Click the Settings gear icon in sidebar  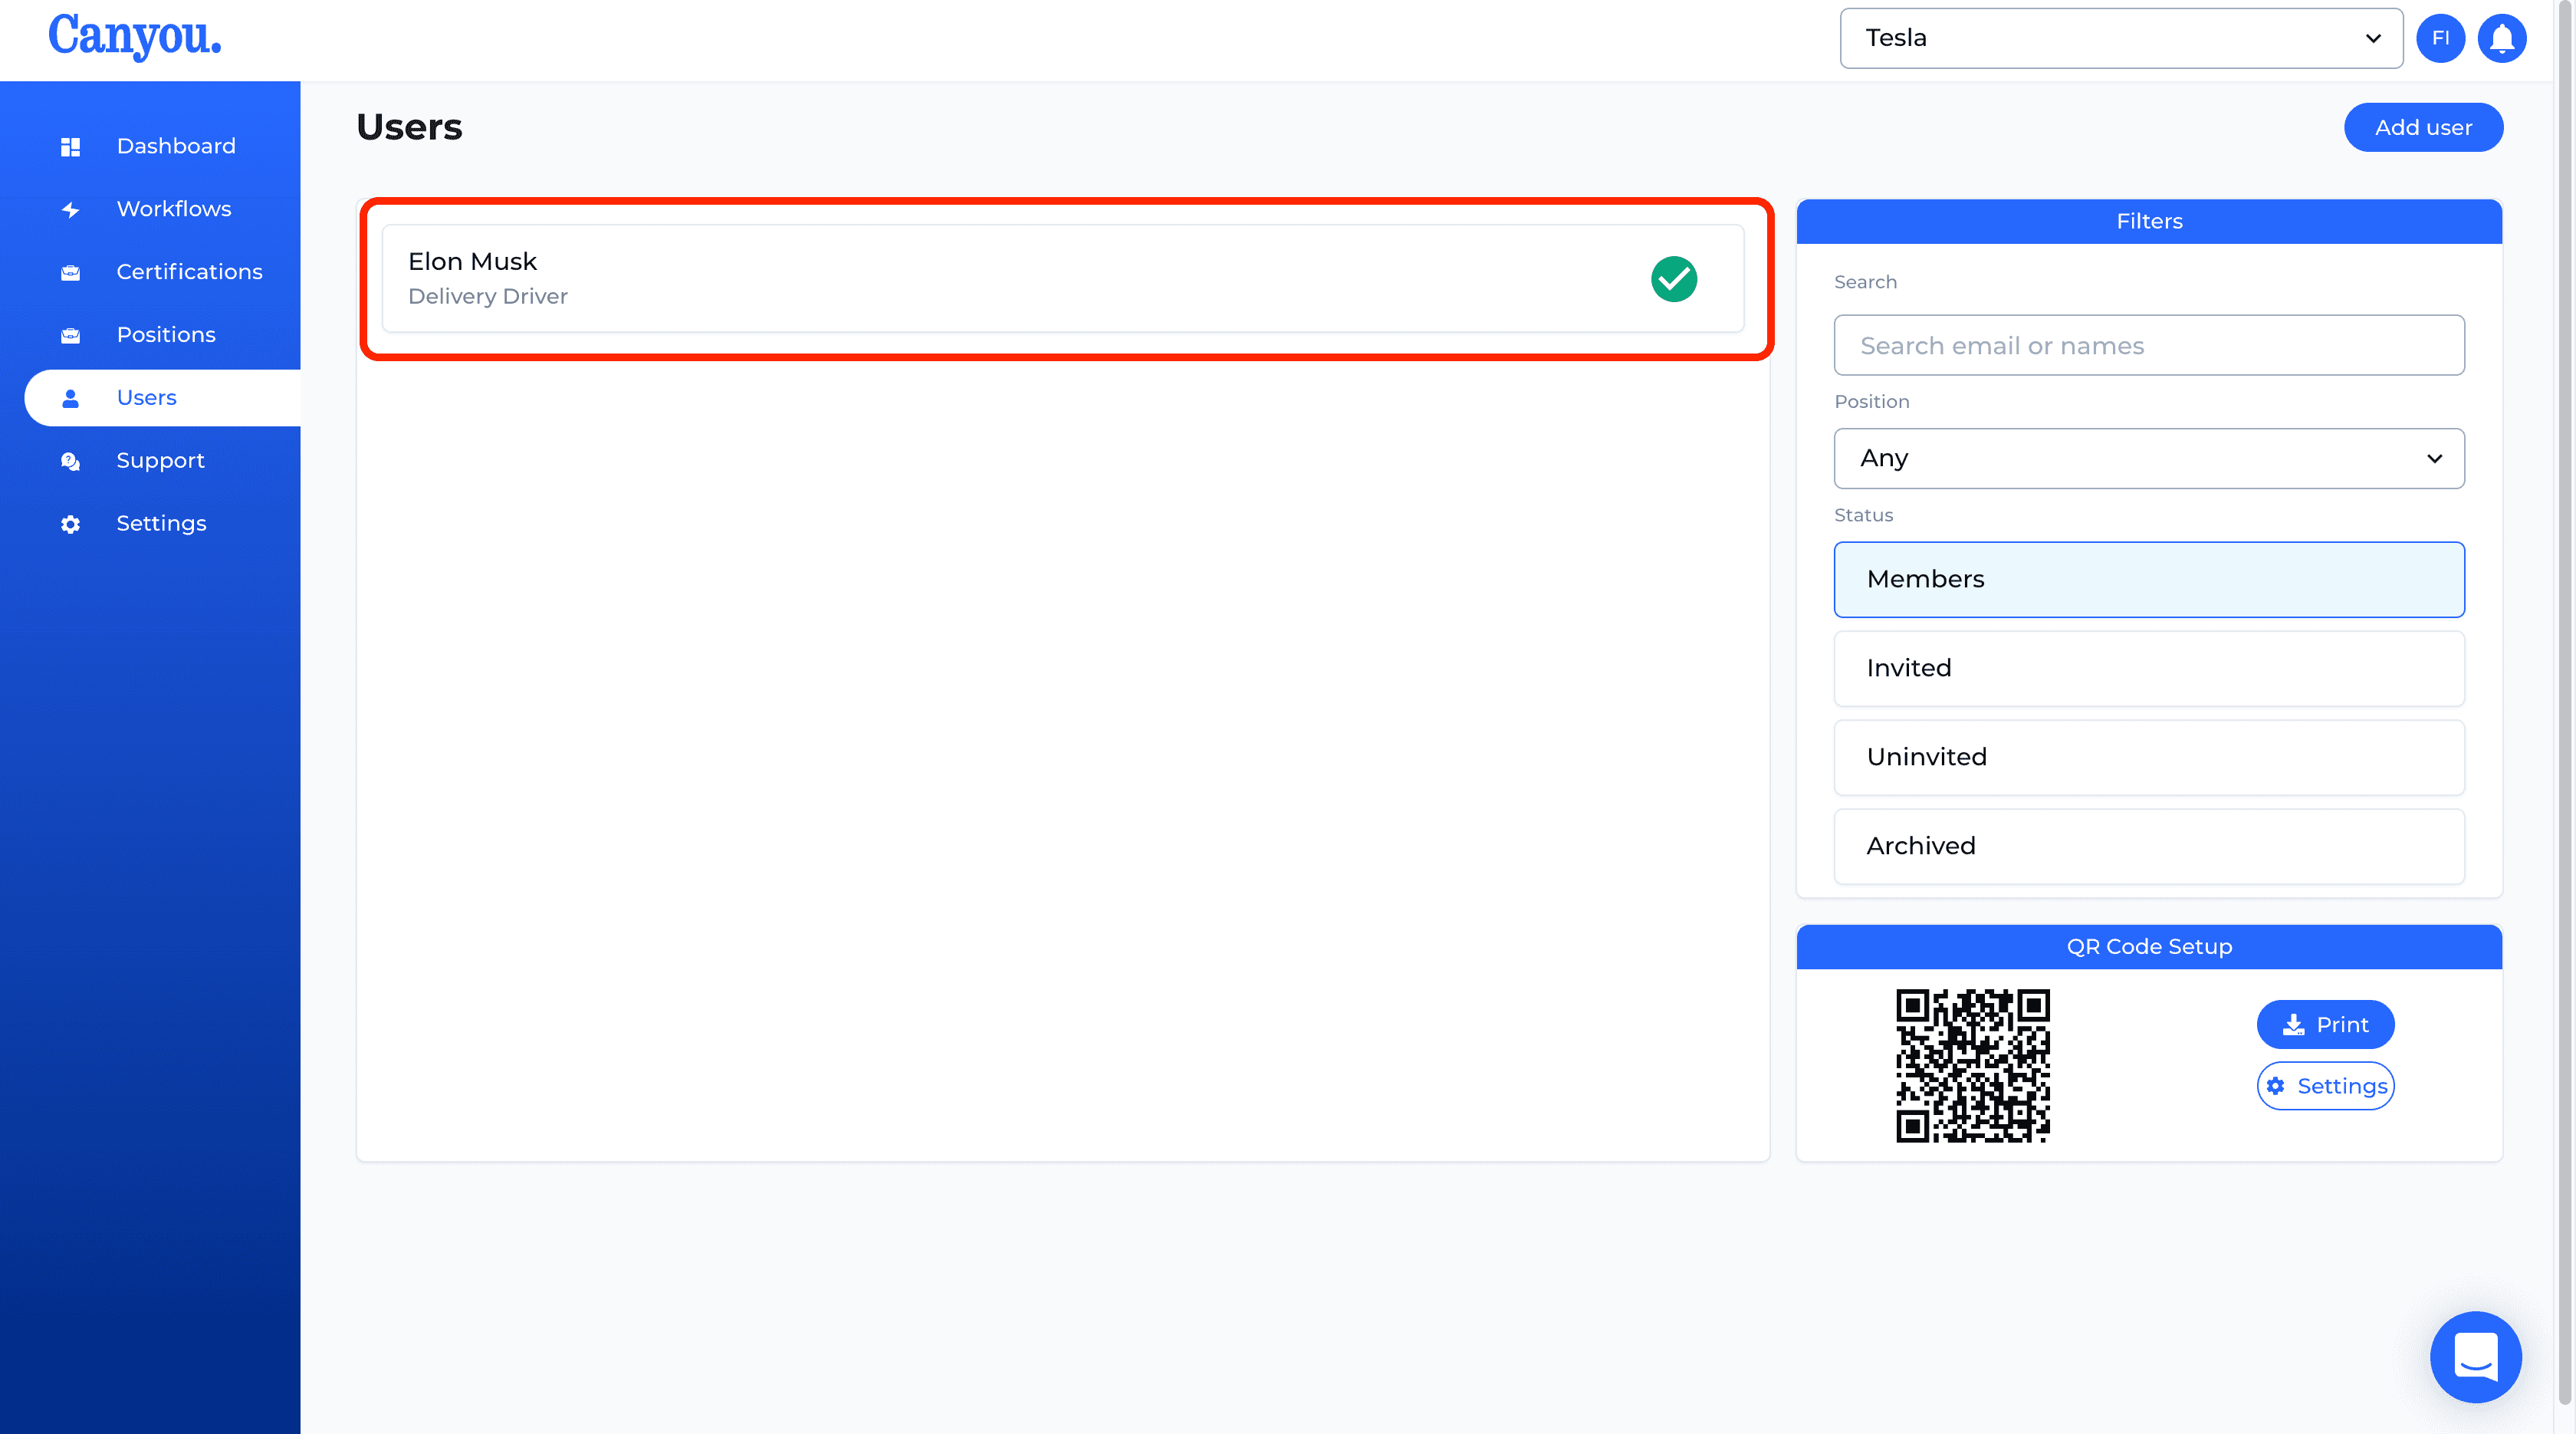coord(70,525)
